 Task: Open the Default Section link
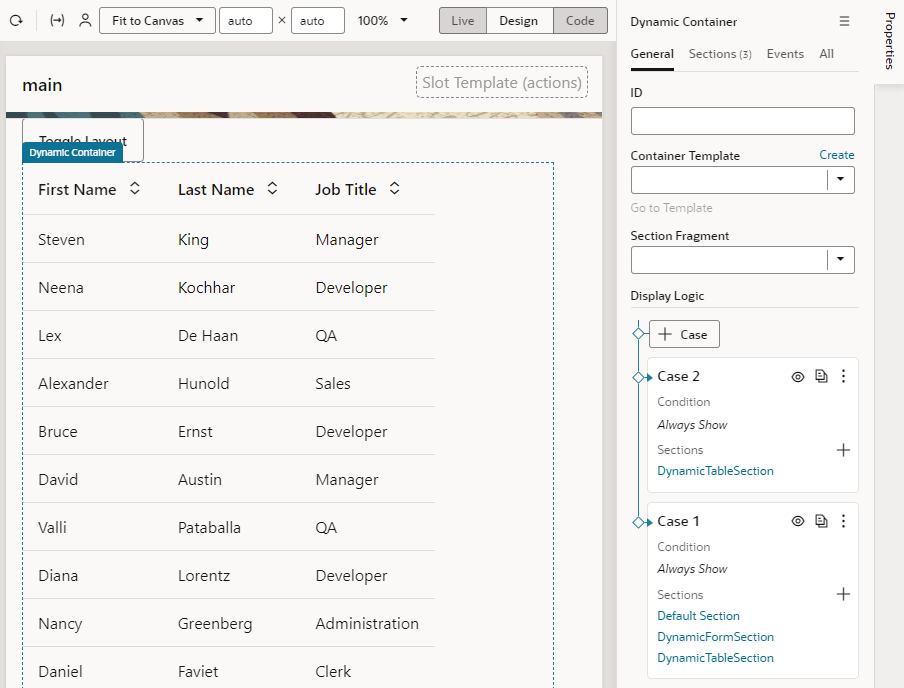pyautogui.click(x=698, y=616)
